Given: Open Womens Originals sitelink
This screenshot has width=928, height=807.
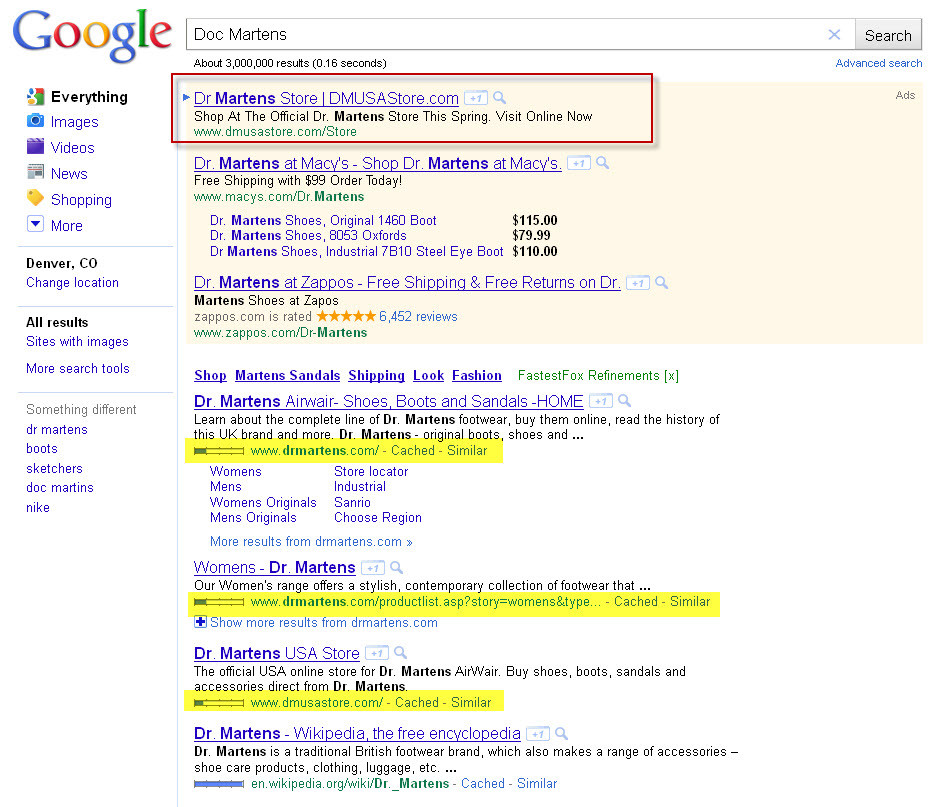Looking at the screenshot, I should [x=263, y=502].
